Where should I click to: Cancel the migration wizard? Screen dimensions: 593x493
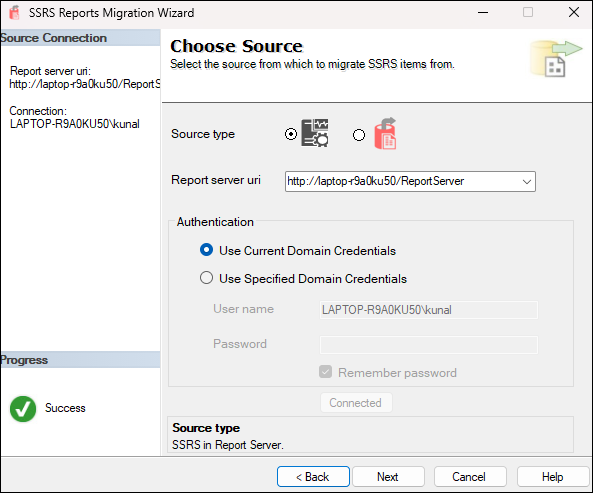click(470, 477)
